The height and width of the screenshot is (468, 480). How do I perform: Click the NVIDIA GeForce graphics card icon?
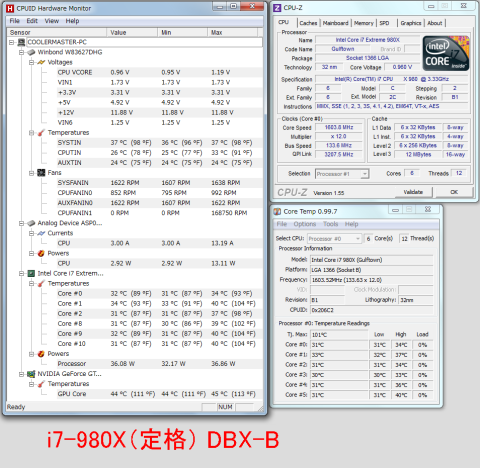31,374
